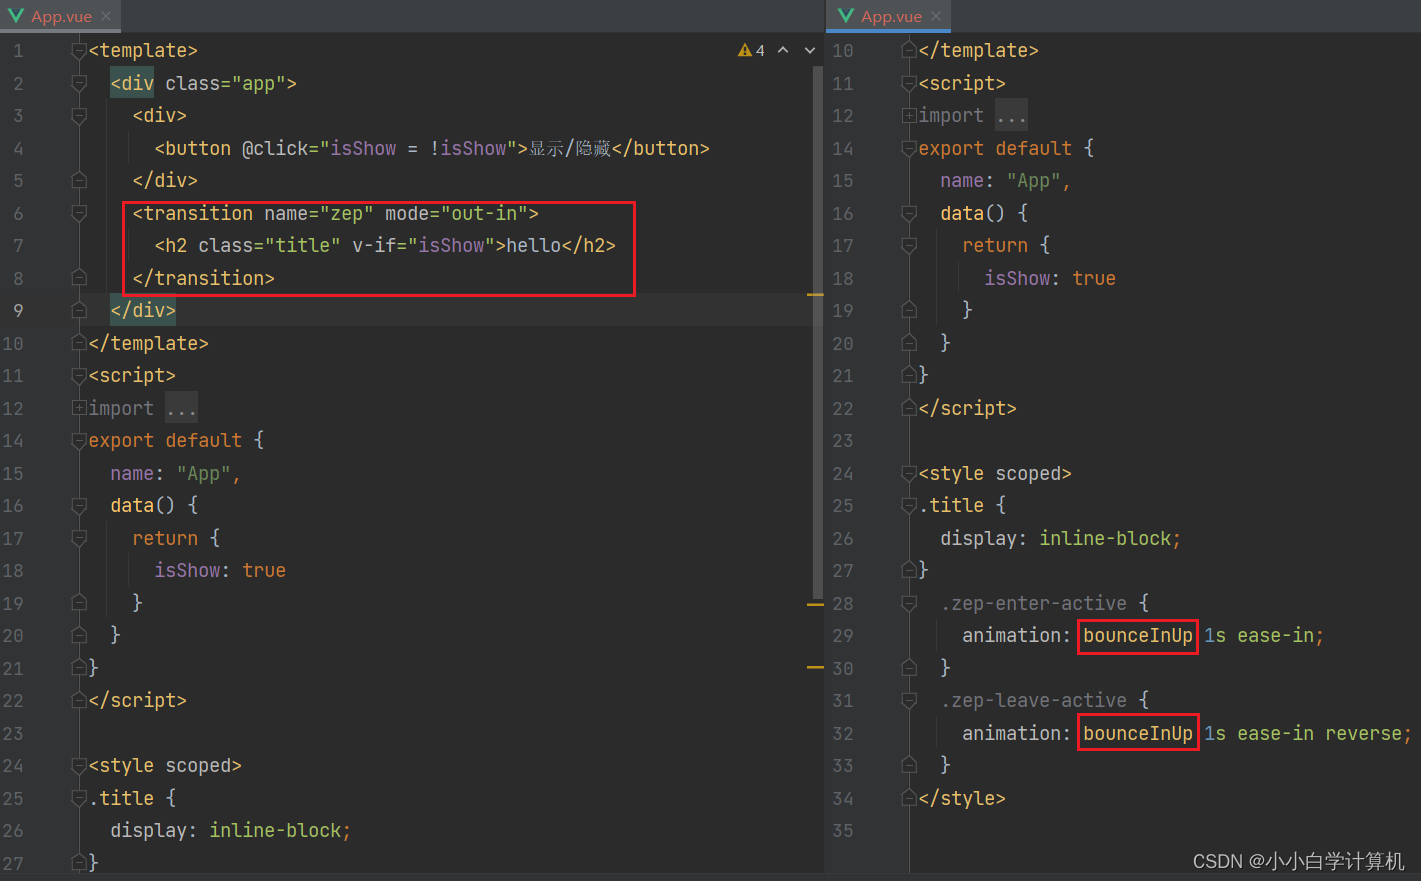Screen dimensions: 1421x881
Task: Click '1s ease-in;' on line 29
Action: (x=1264, y=636)
